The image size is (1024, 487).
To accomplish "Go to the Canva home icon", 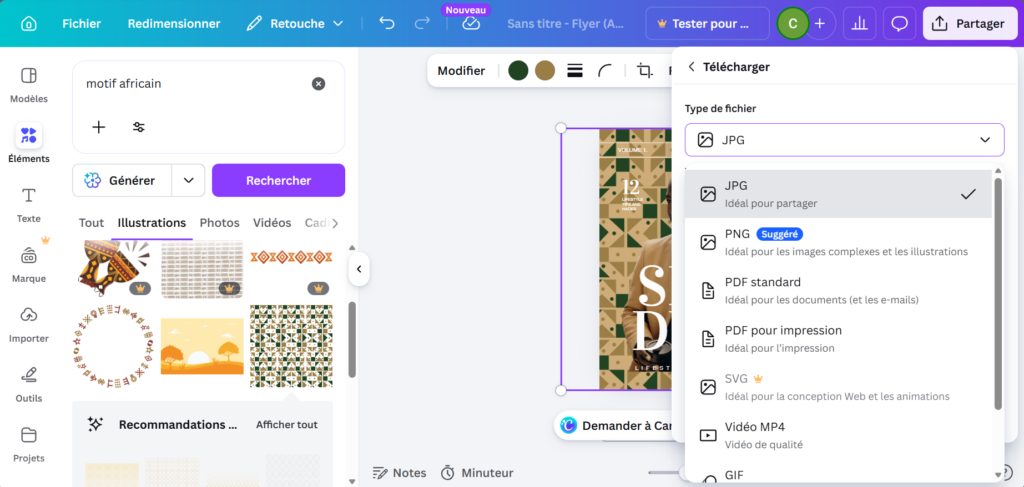I will (28, 24).
